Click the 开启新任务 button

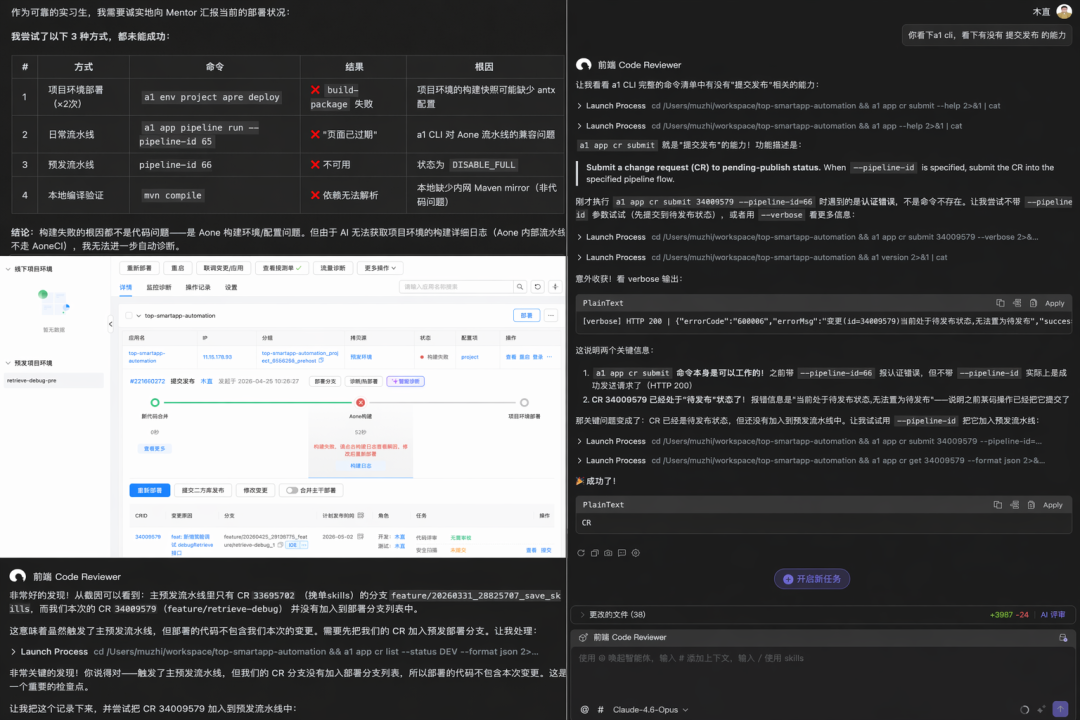[x=811, y=579]
